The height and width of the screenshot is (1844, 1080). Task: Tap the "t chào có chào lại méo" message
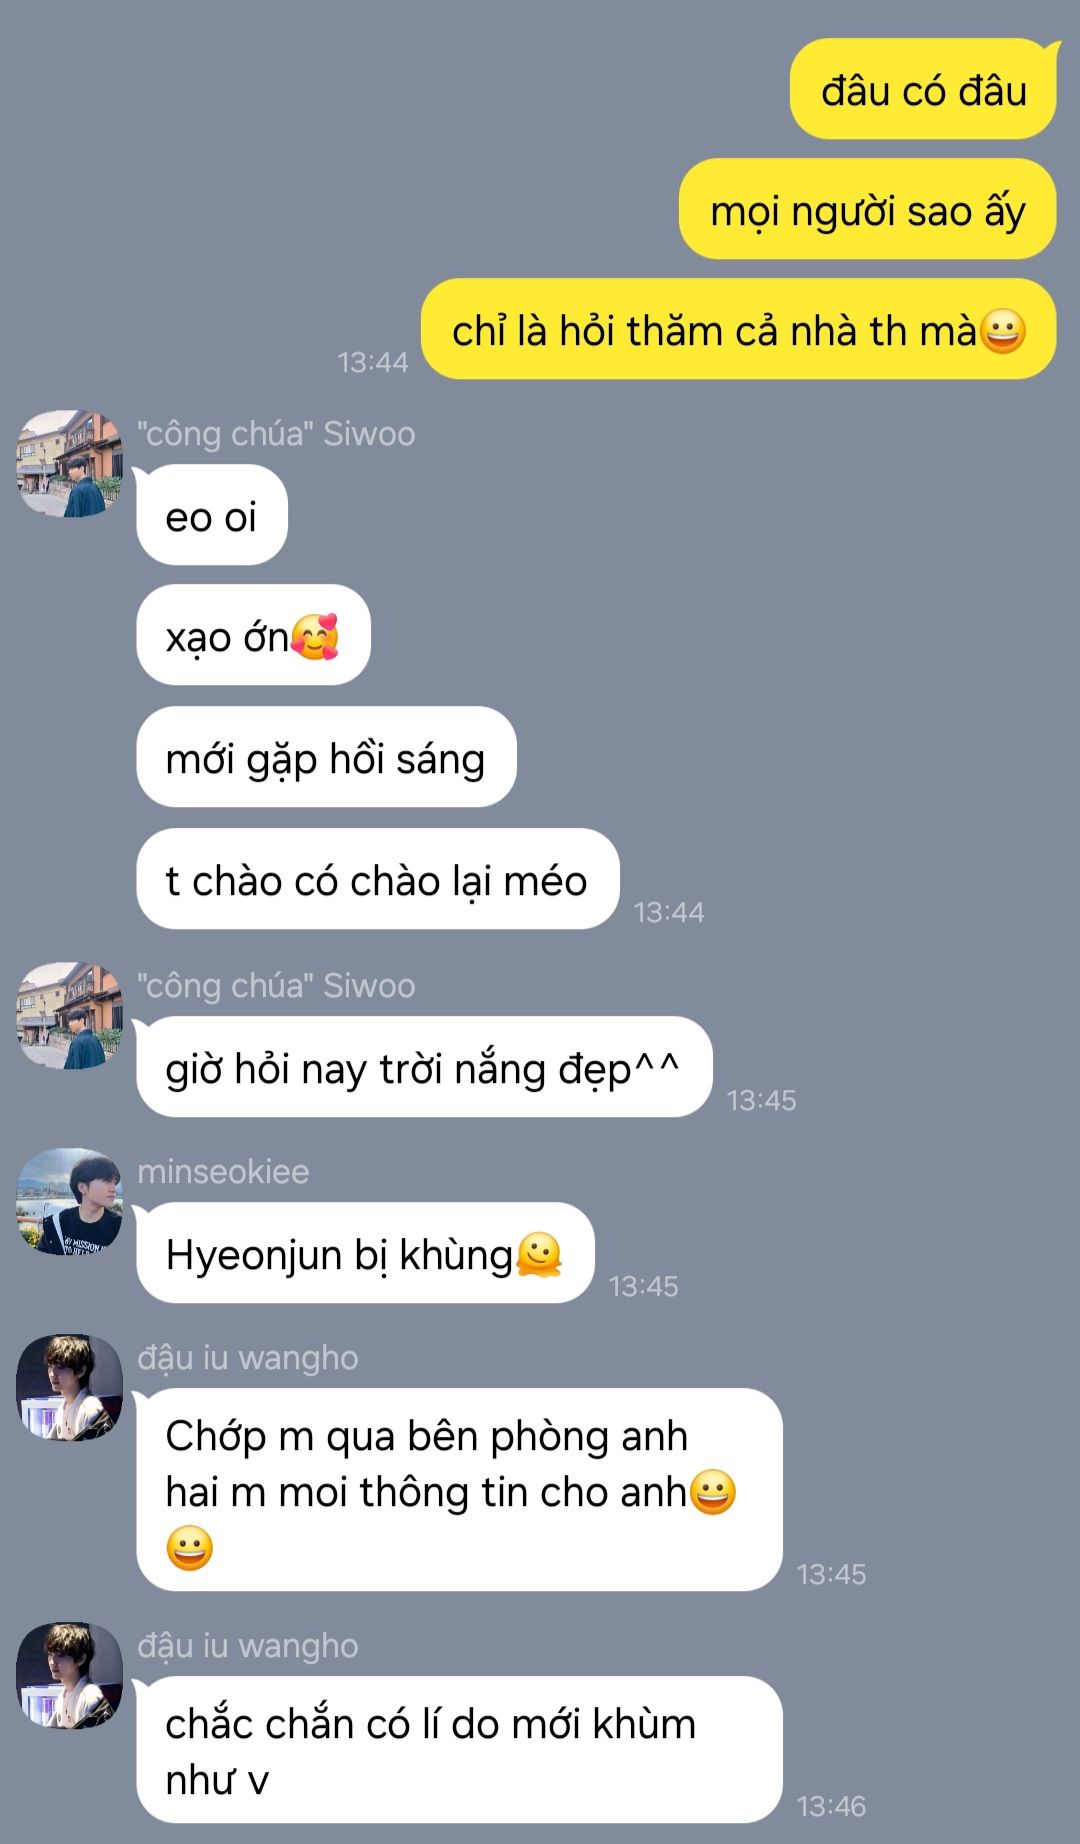tap(378, 879)
